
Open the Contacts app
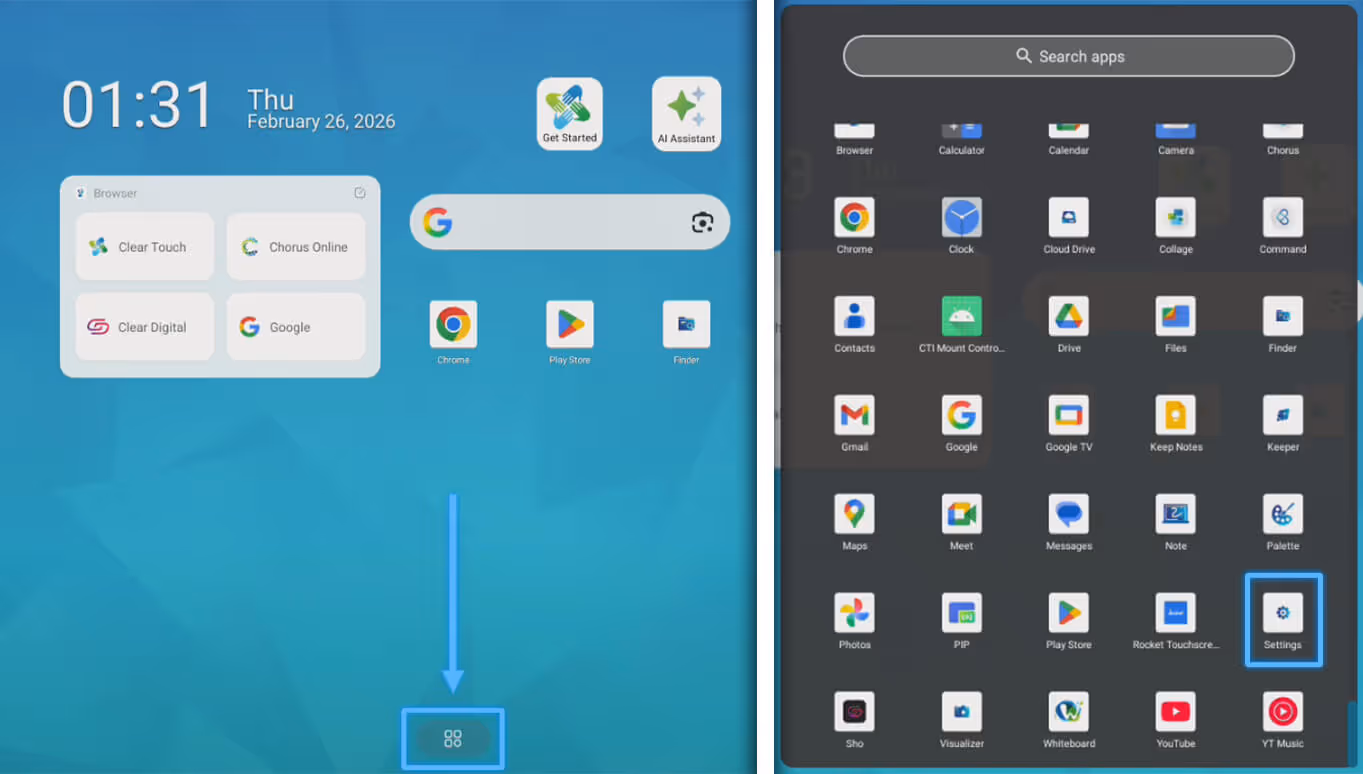click(x=855, y=325)
